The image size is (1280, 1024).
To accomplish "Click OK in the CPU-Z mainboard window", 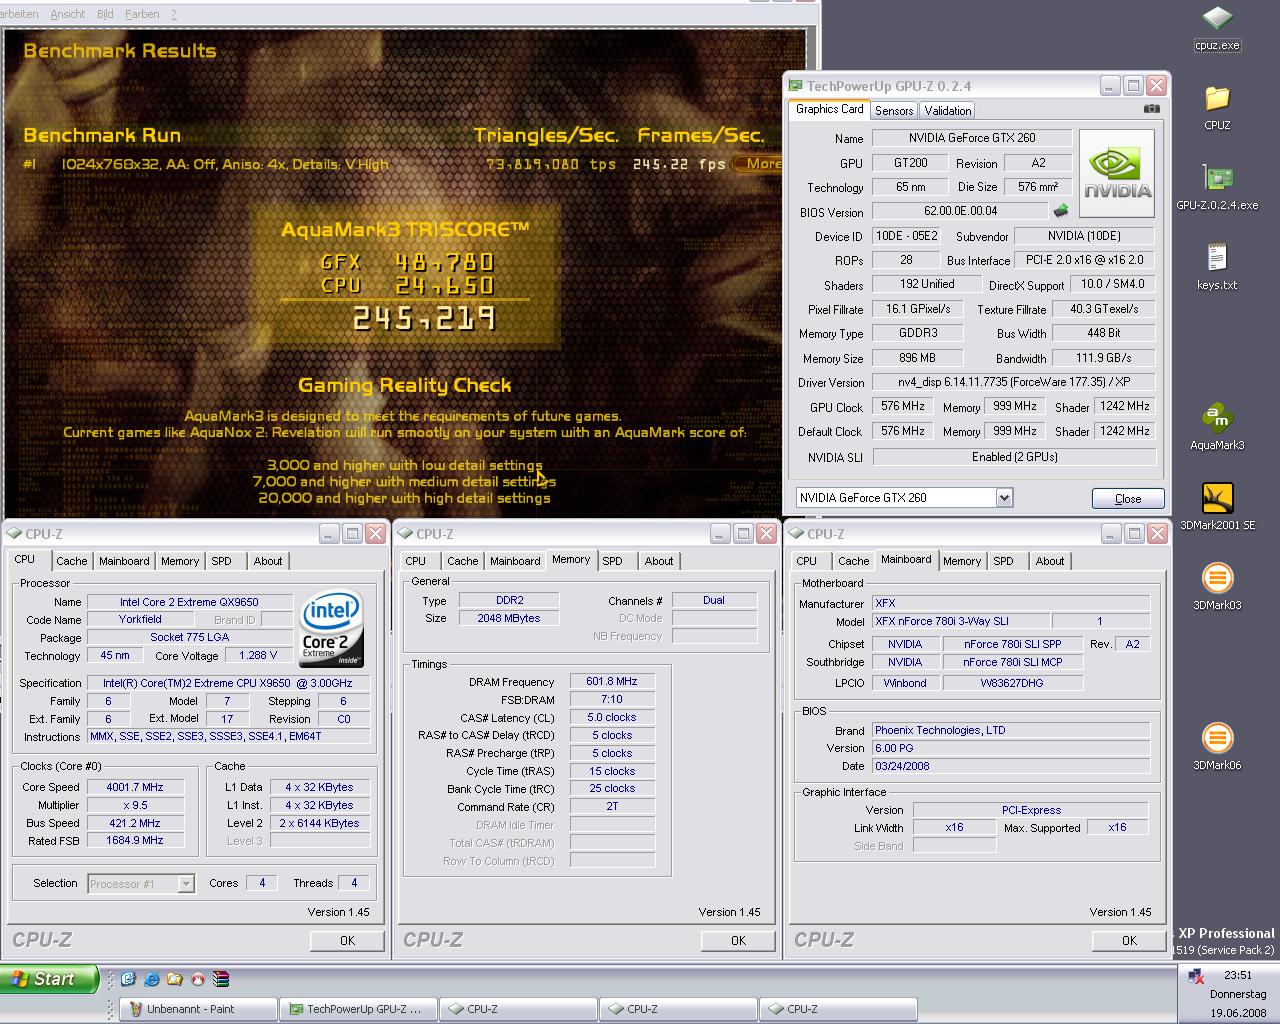I will pyautogui.click(x=1129, y=940).
